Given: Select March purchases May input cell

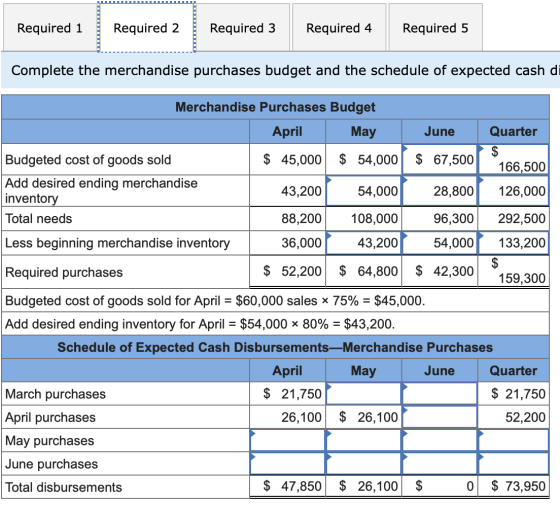Looking at the screenshot, I should click(x=364, y=394).
